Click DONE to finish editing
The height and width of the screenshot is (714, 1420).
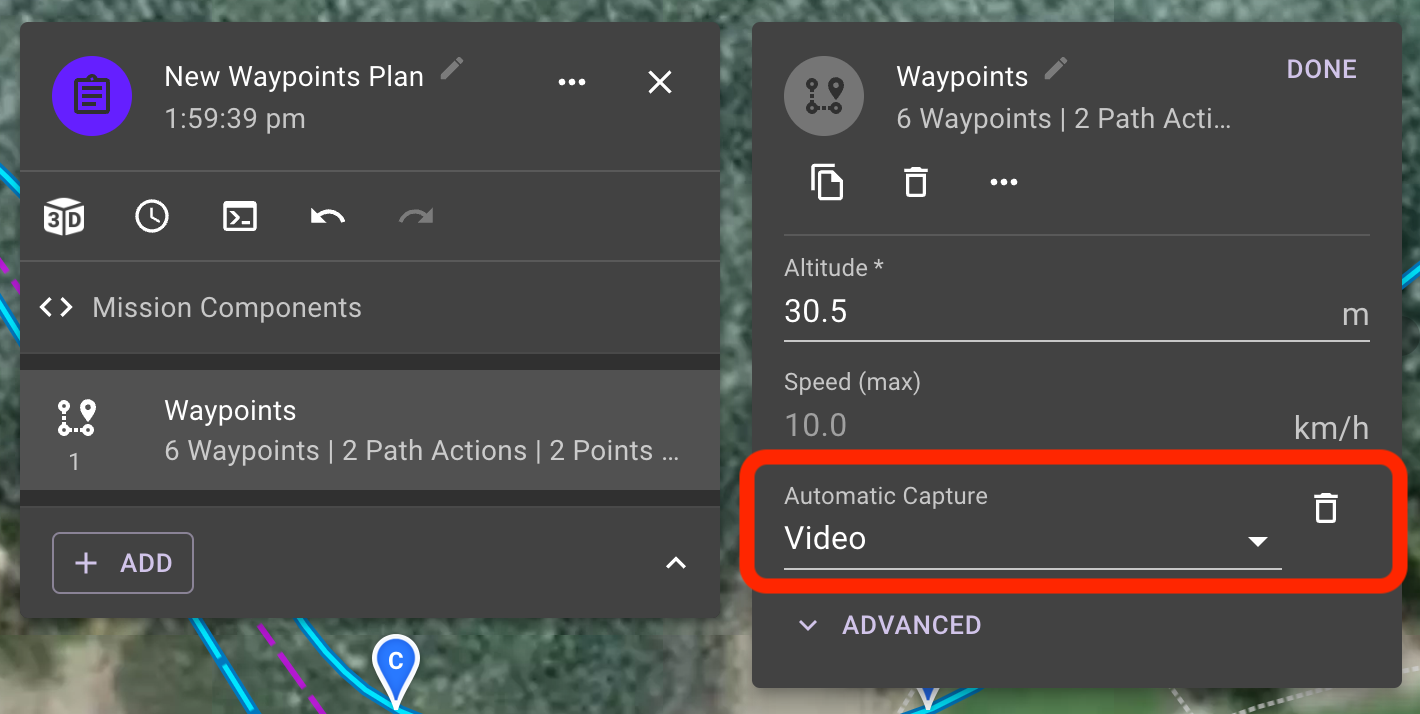1322,69
